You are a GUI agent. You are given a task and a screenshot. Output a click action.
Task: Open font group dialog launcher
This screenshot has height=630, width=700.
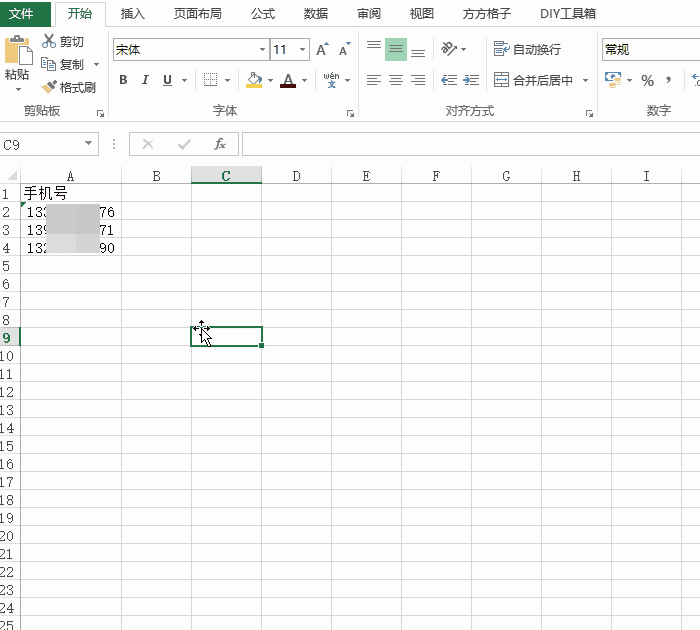tap(350, 114)
